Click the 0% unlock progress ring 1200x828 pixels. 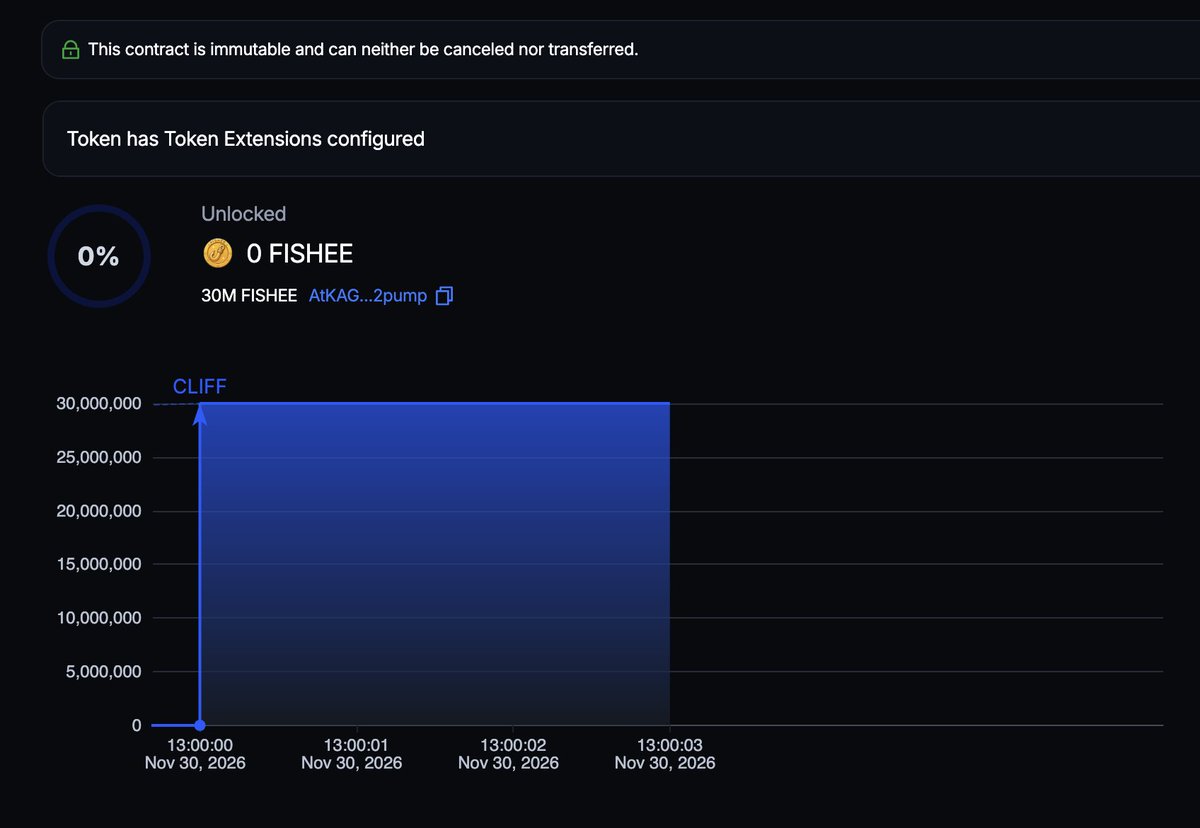(99, 256)
